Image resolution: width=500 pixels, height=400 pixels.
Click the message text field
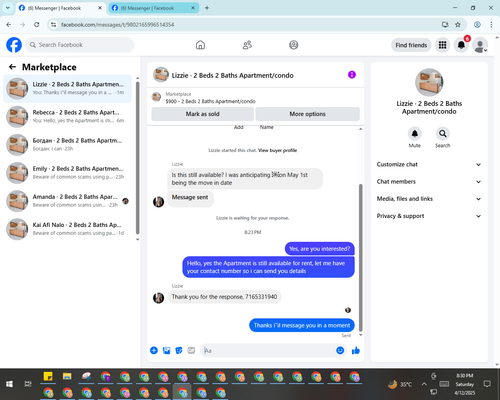(x=268, y=350)
